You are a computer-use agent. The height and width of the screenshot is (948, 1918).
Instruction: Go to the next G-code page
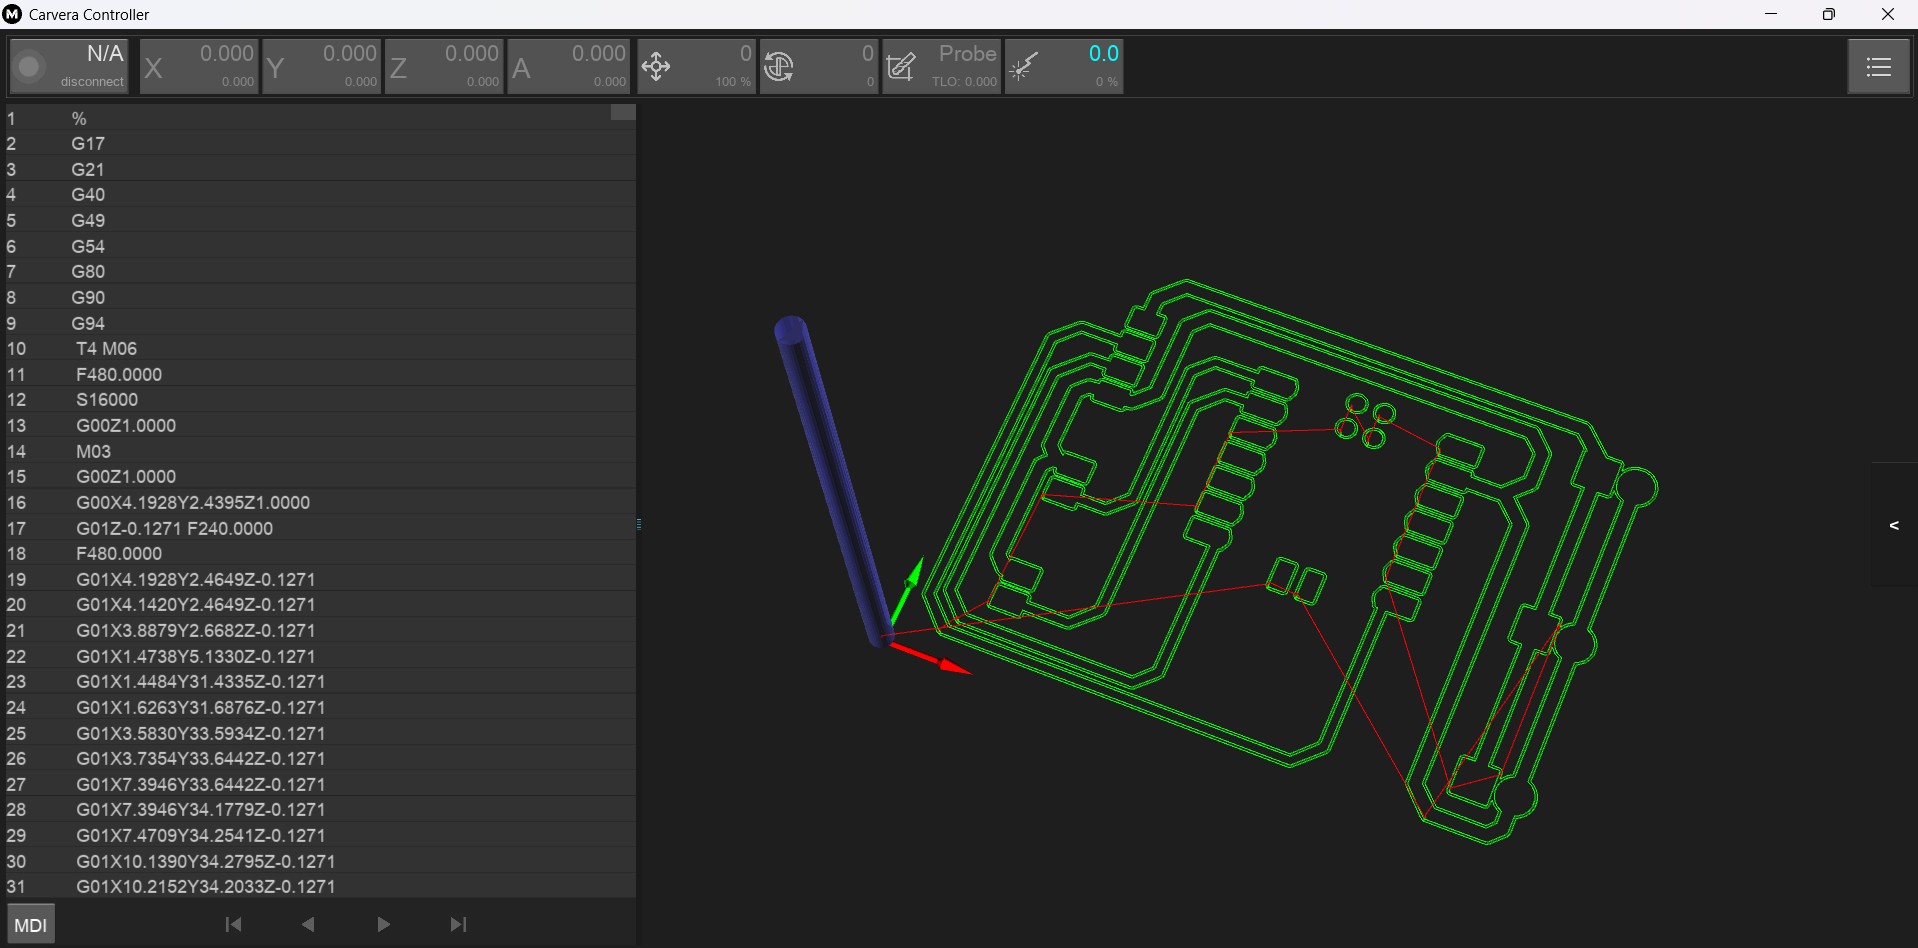coord(383,925)
